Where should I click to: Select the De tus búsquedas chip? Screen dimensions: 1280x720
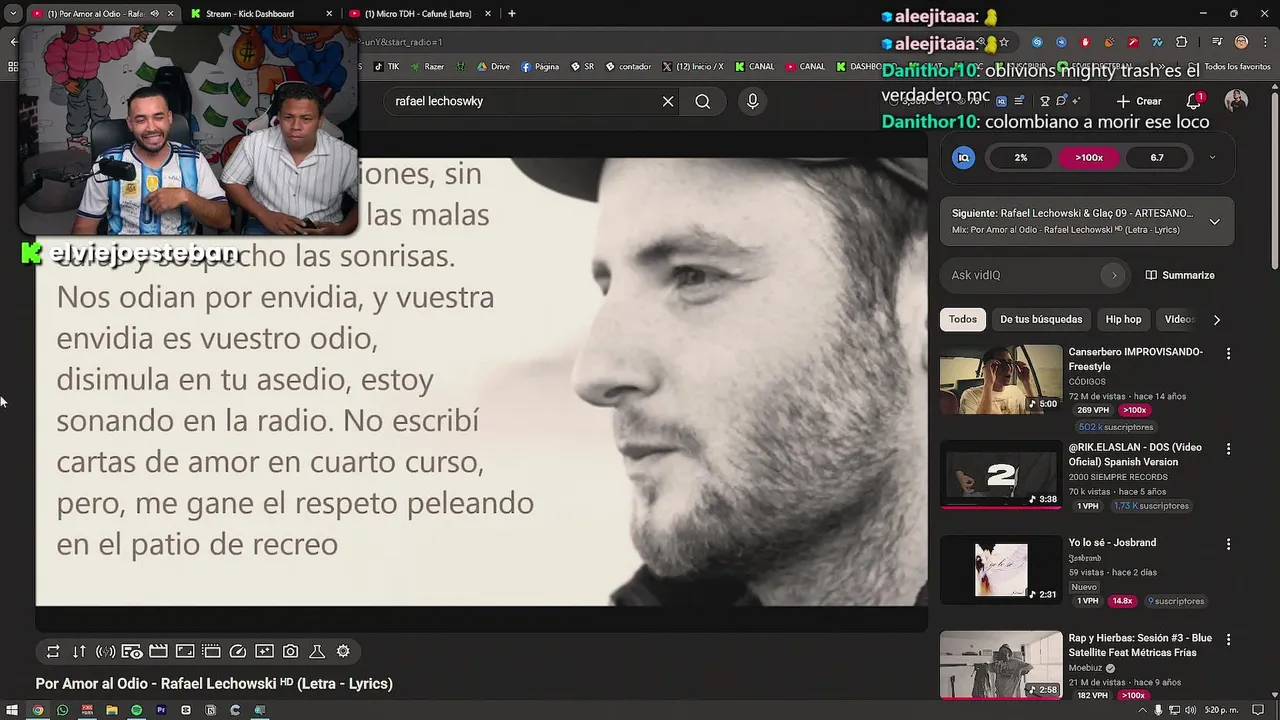1041,319
